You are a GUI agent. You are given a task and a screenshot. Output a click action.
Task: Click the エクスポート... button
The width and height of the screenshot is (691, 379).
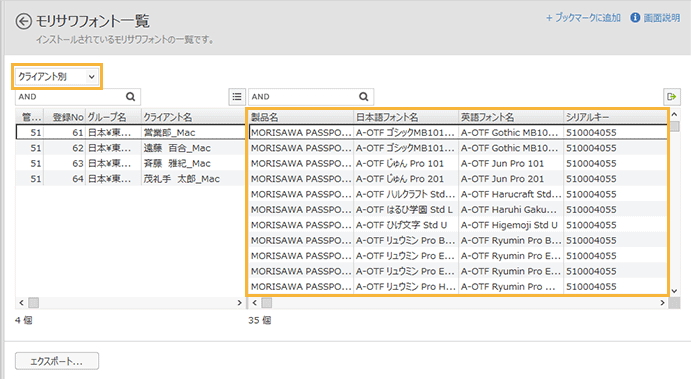pos(57,361)
